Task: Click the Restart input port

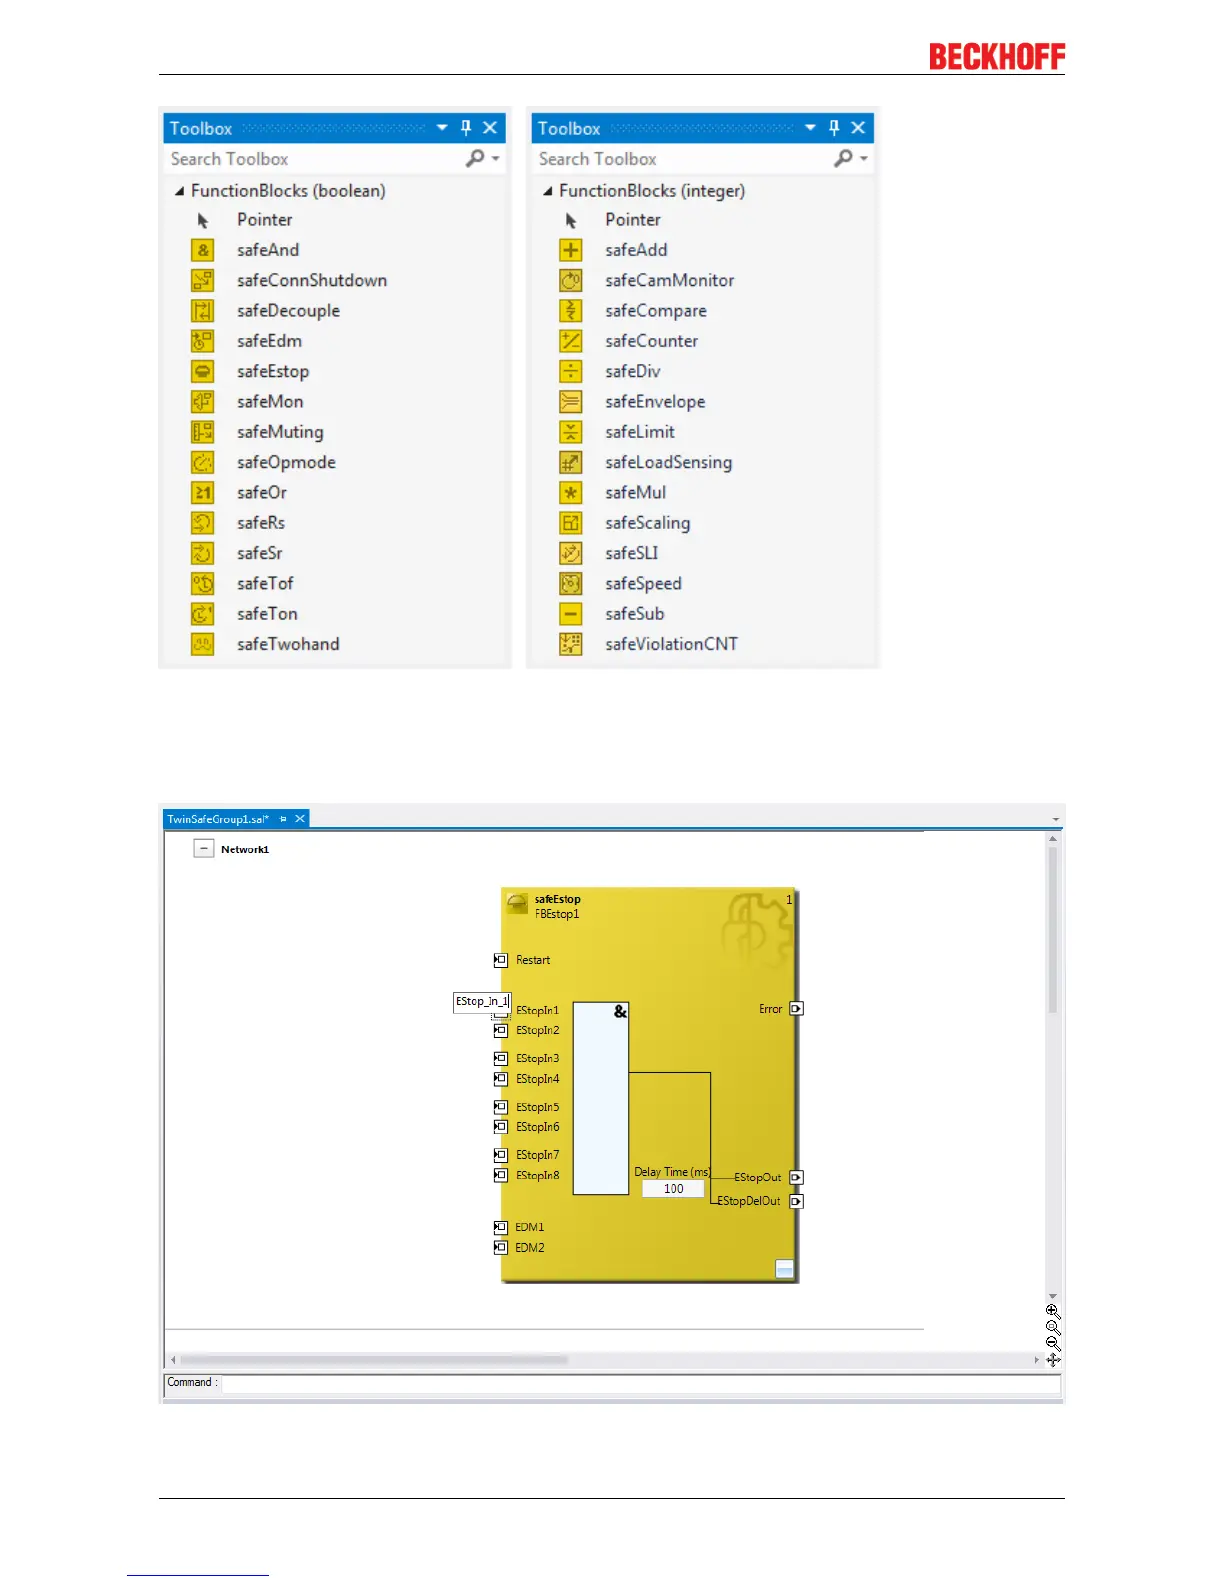Action: (x=501, y=960)
